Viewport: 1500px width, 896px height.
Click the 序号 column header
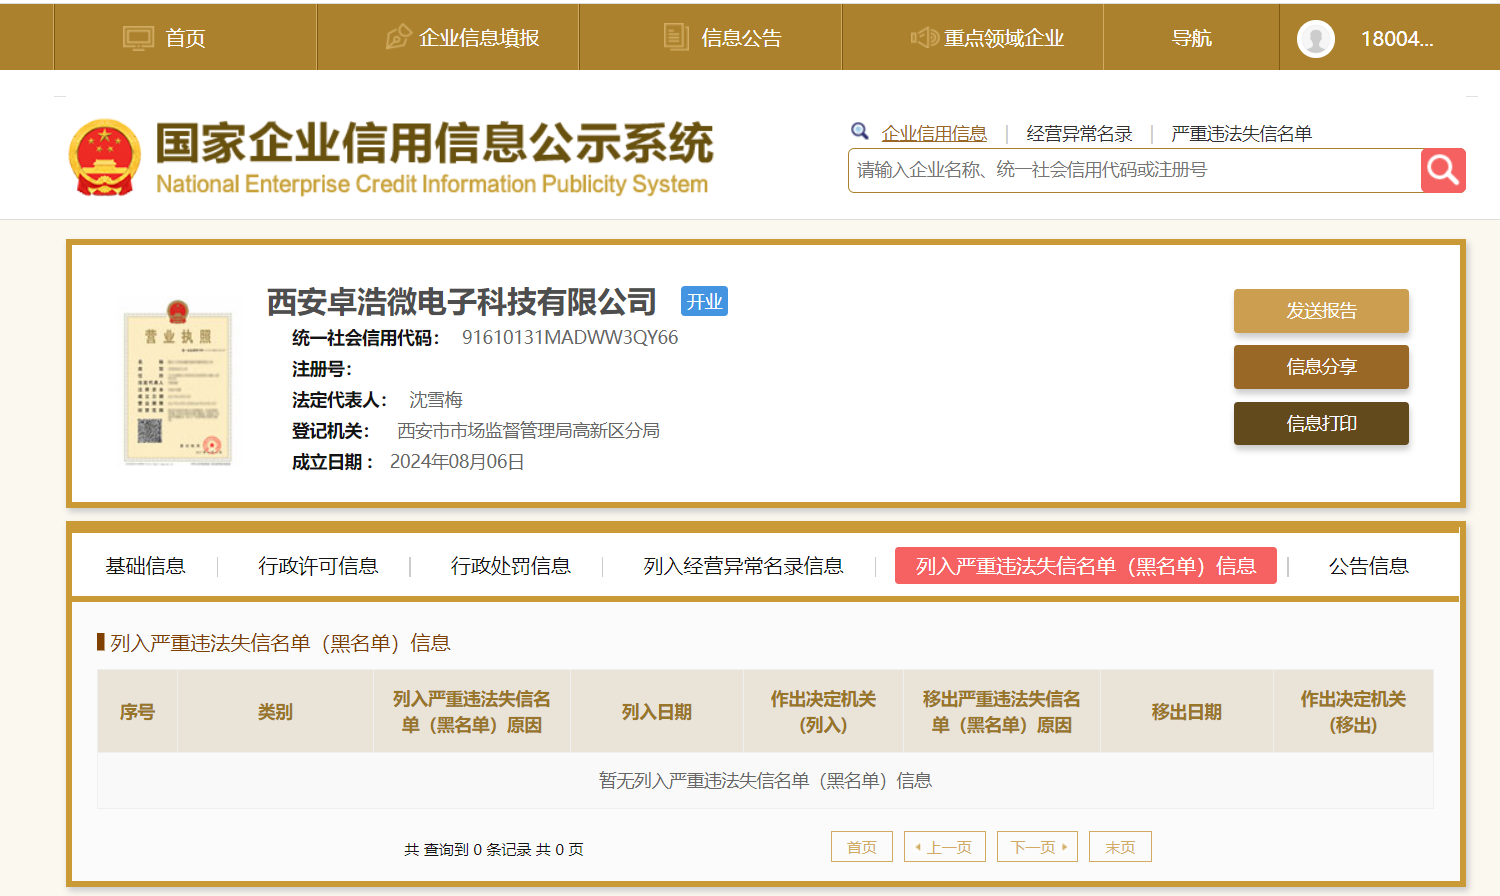point(137,712)
